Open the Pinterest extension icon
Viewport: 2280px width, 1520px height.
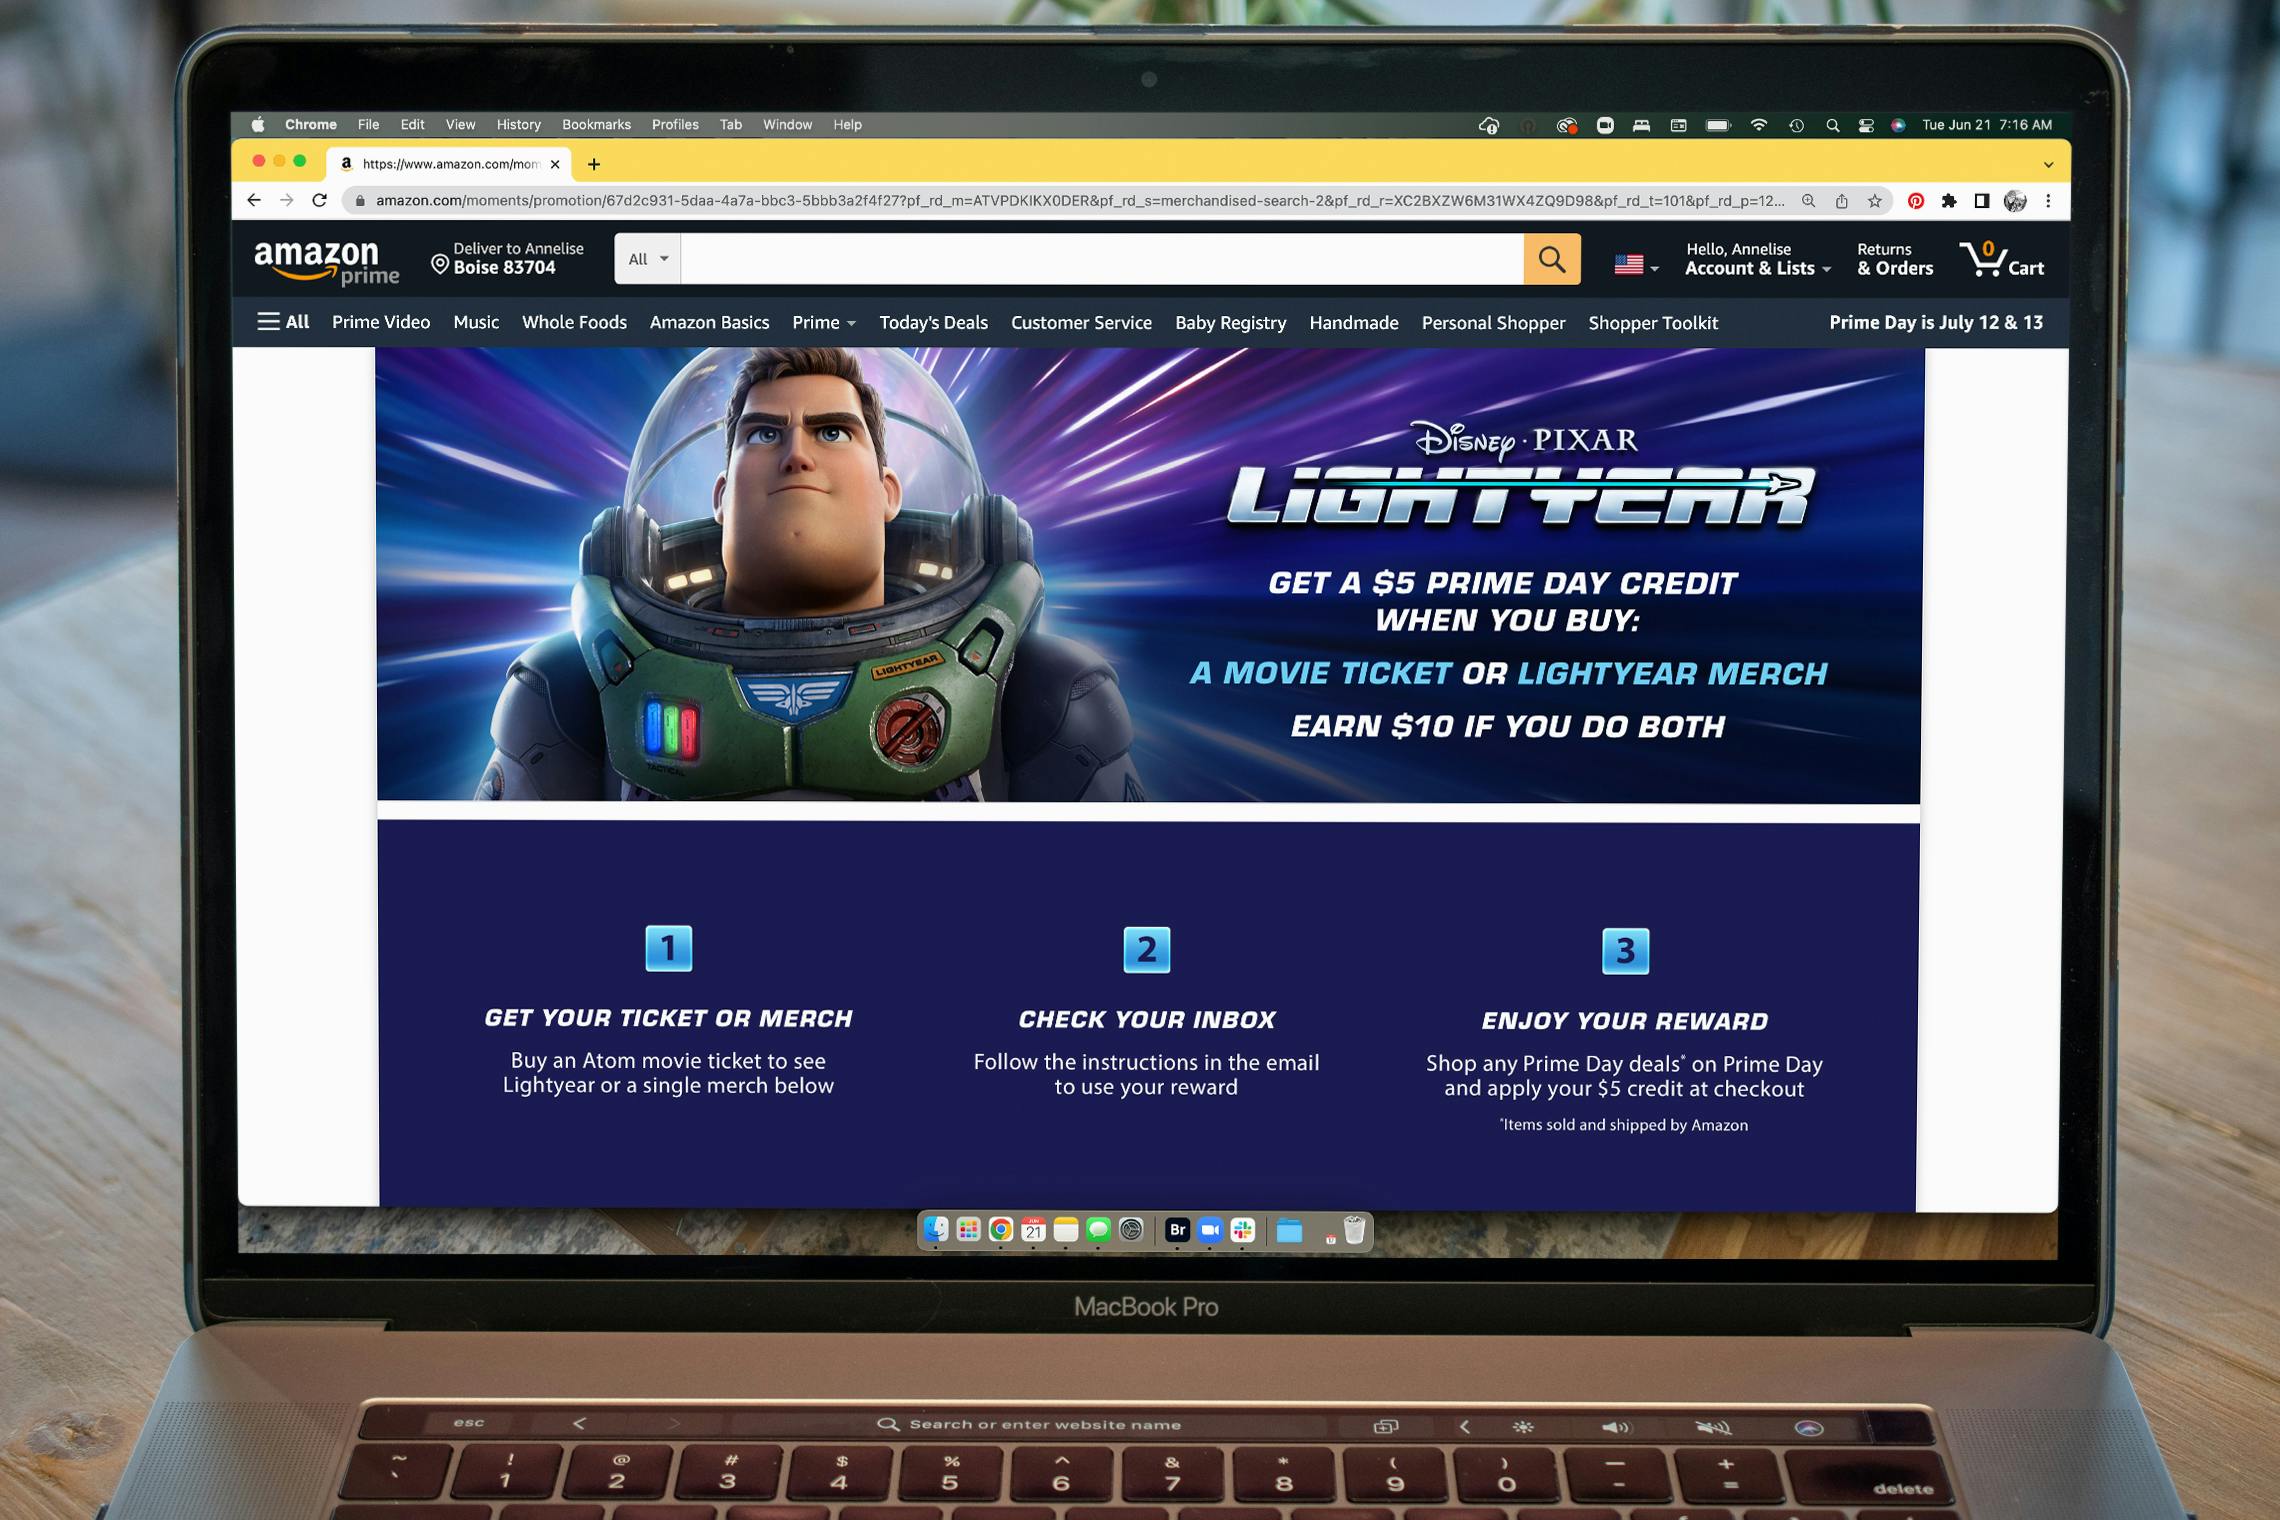1915,201
